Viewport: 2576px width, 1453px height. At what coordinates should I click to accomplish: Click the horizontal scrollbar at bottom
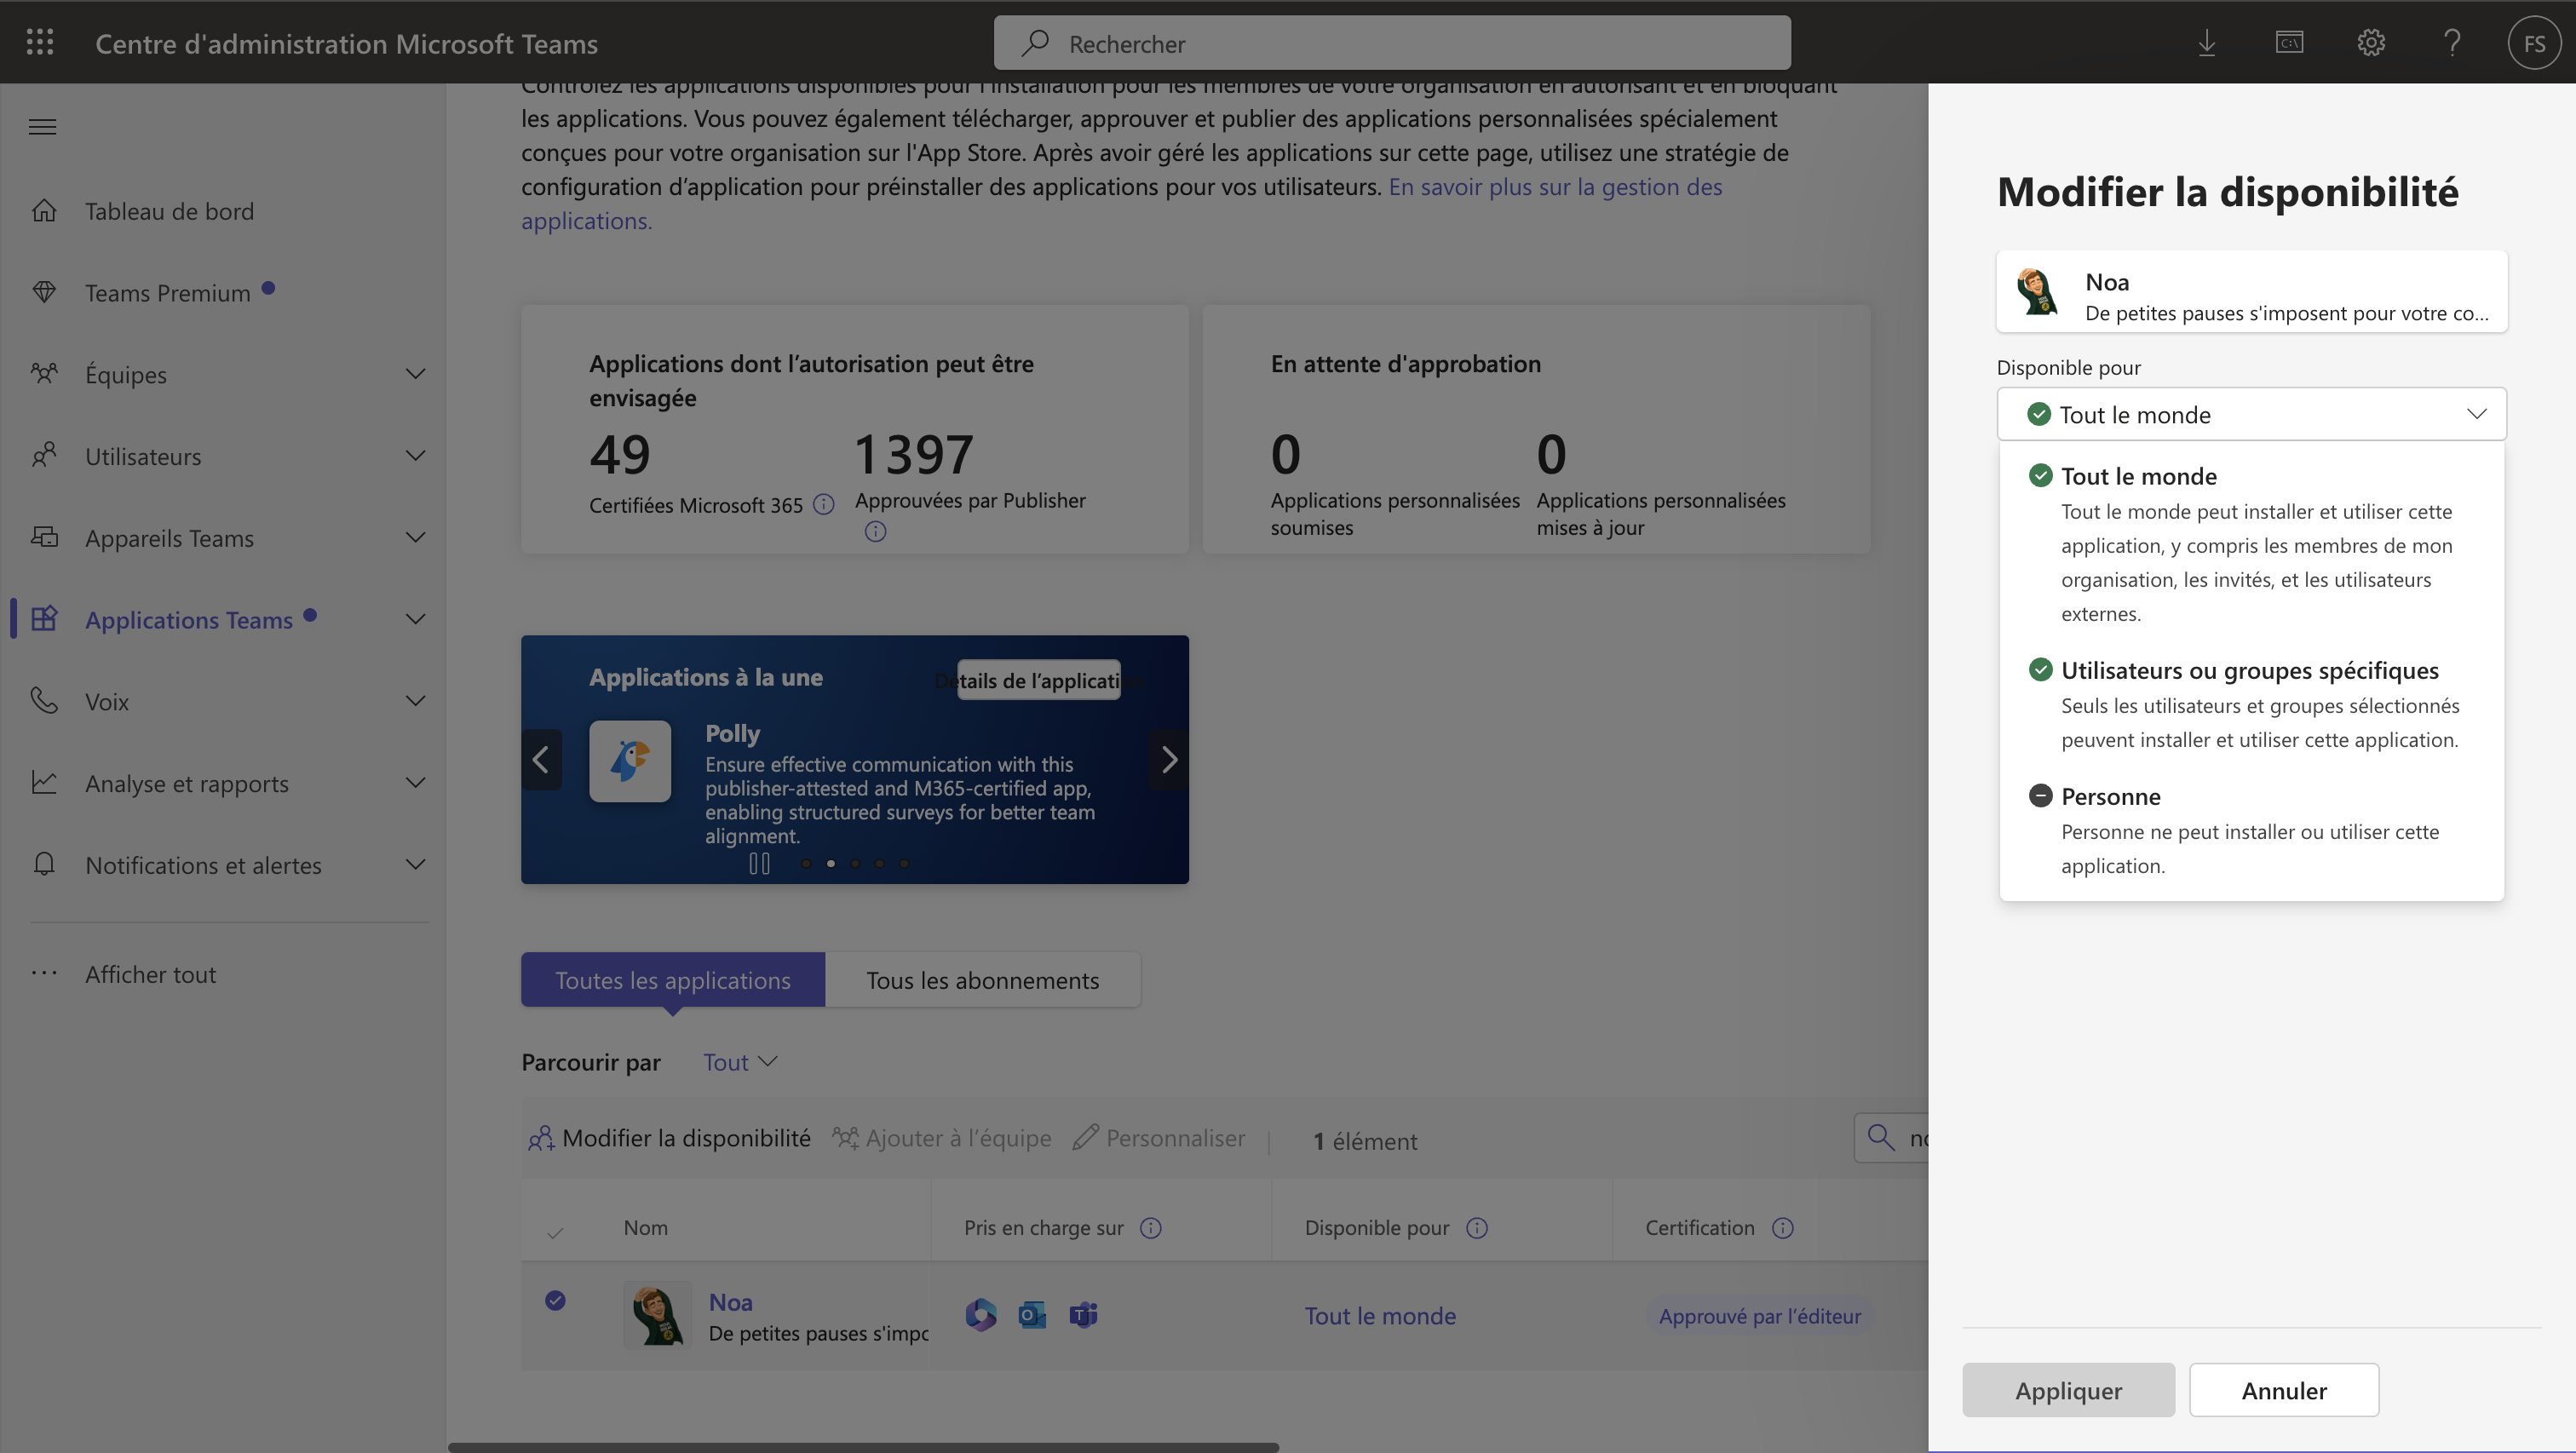pos(864,1446)
